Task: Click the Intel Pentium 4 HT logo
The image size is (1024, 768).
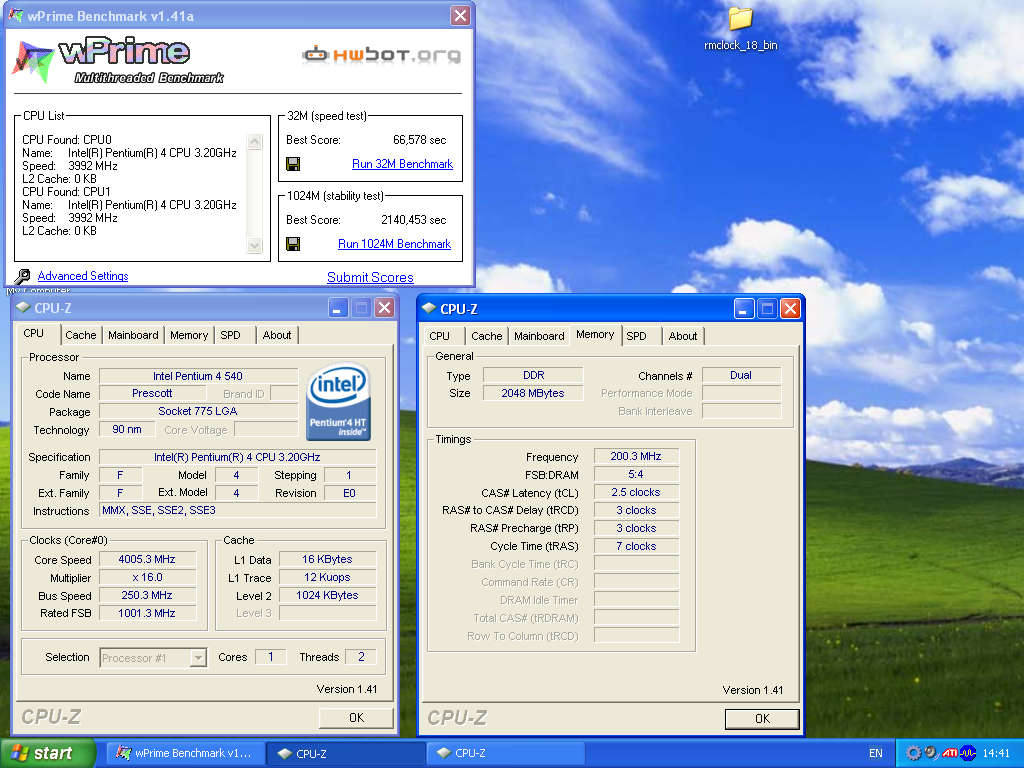Action: pyautogui.click(x=338, y=402)
